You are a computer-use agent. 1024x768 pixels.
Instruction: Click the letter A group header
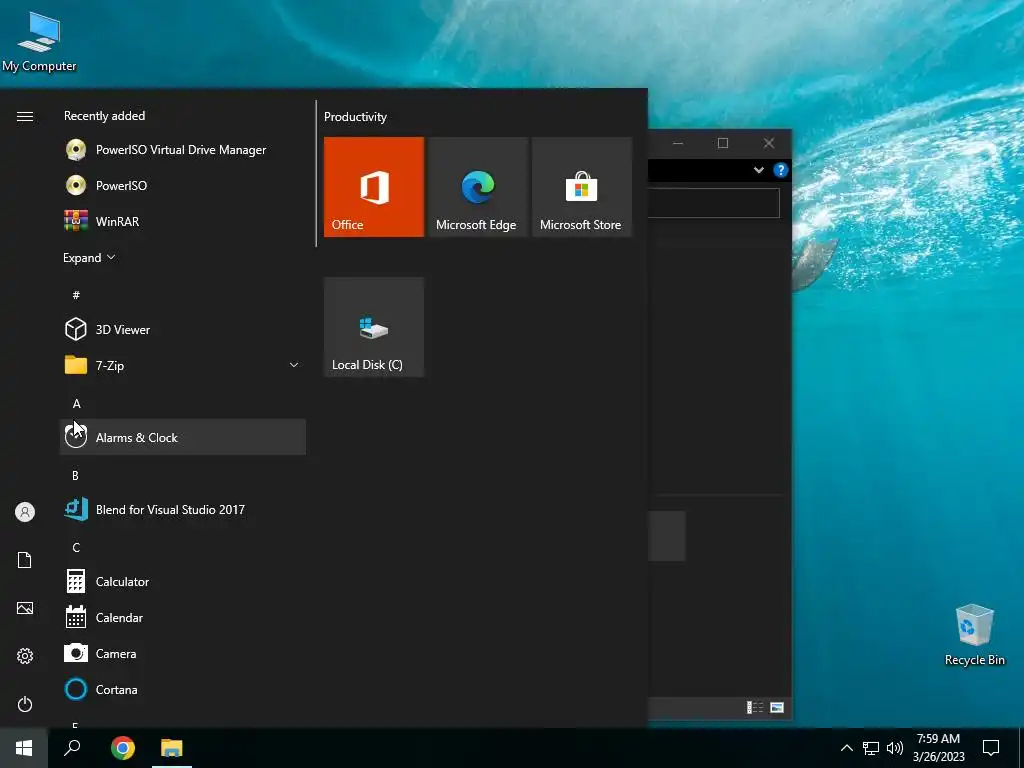[76, 404]
